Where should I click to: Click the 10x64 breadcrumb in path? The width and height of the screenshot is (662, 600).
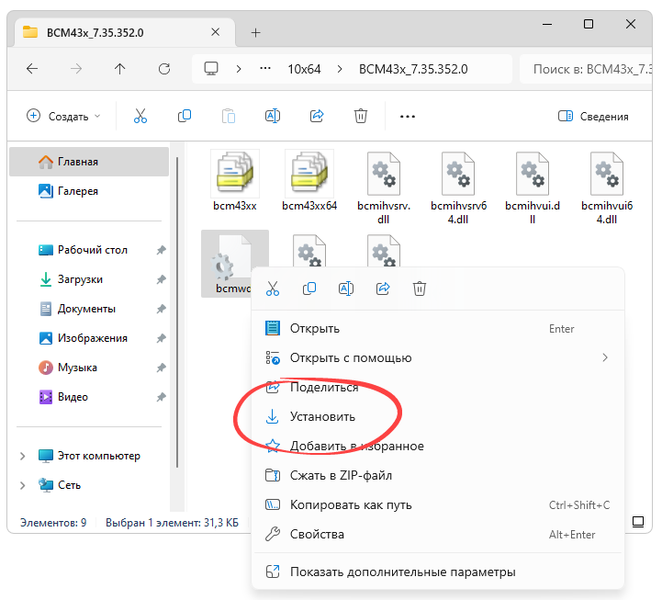point(304,69)
